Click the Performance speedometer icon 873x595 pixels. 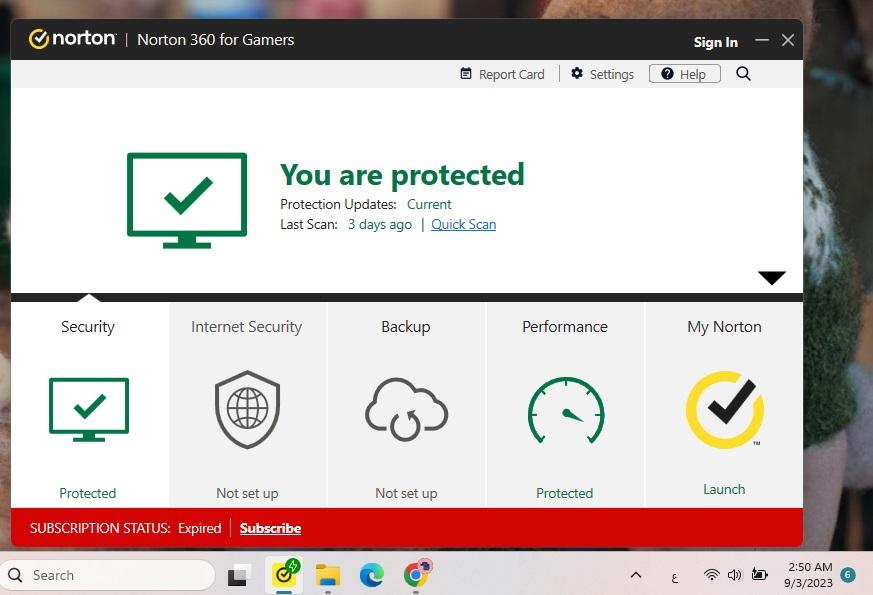tap(566, 410)
